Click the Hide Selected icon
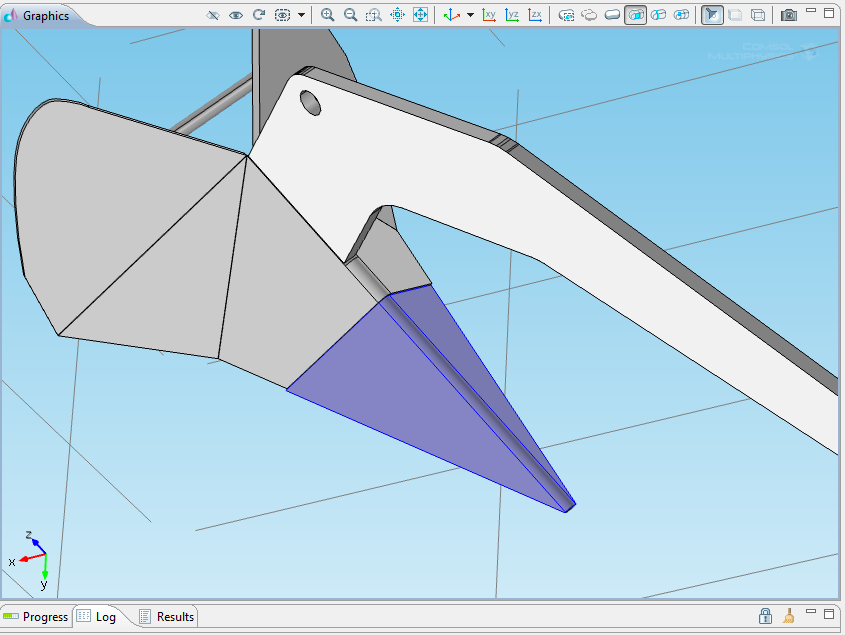This screenshot has width=845, height=635. coord(213,15)
